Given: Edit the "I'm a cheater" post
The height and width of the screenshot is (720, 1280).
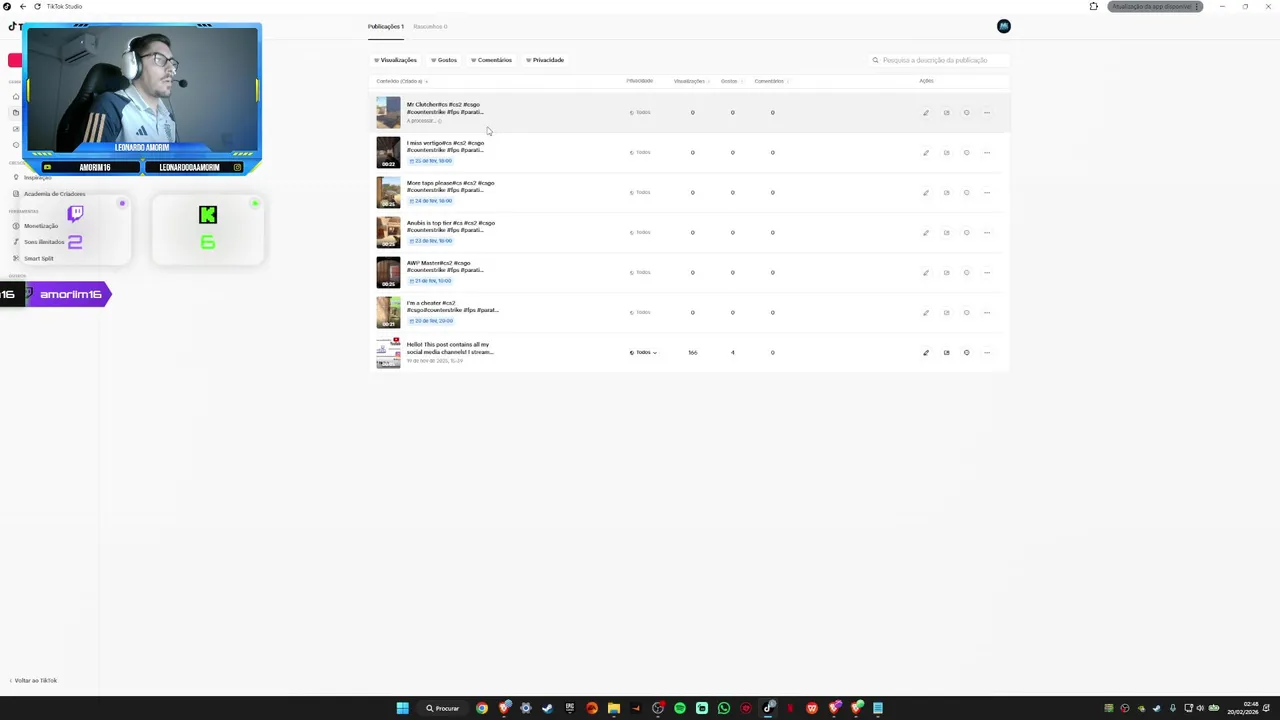Looking at the screenshot, I should pyautogui.click(x=926, y=313).
